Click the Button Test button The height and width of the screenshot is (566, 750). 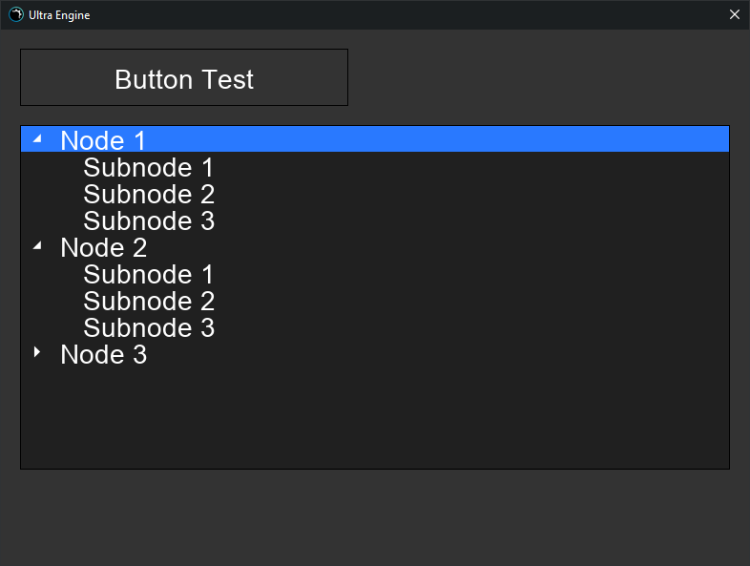[184, 78]
